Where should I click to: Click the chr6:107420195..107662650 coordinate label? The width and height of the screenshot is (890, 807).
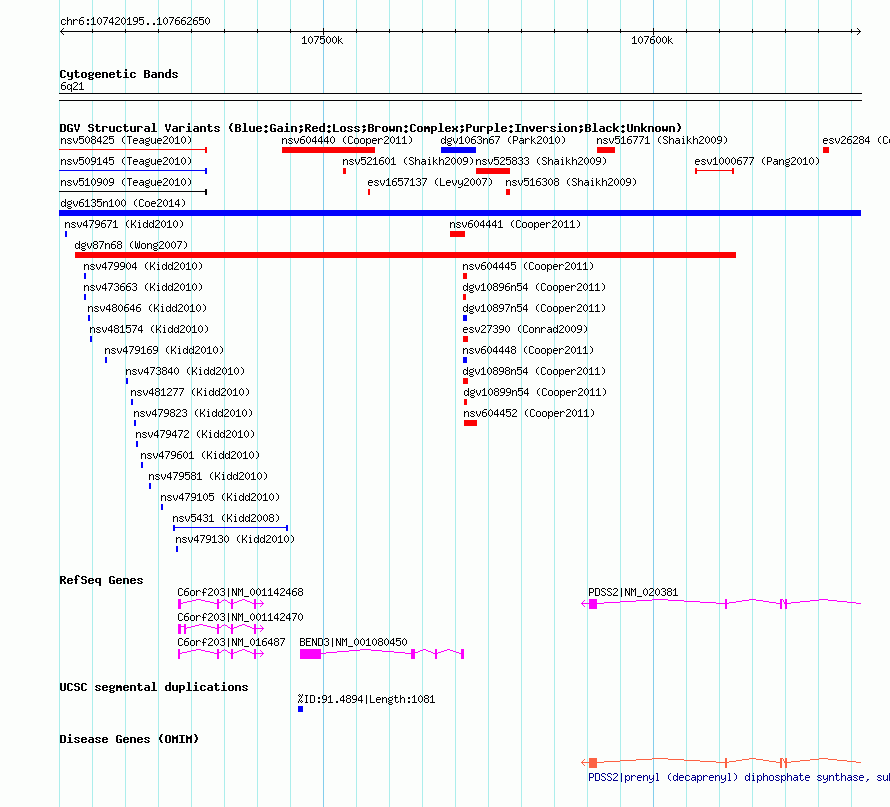pos(135,21)
